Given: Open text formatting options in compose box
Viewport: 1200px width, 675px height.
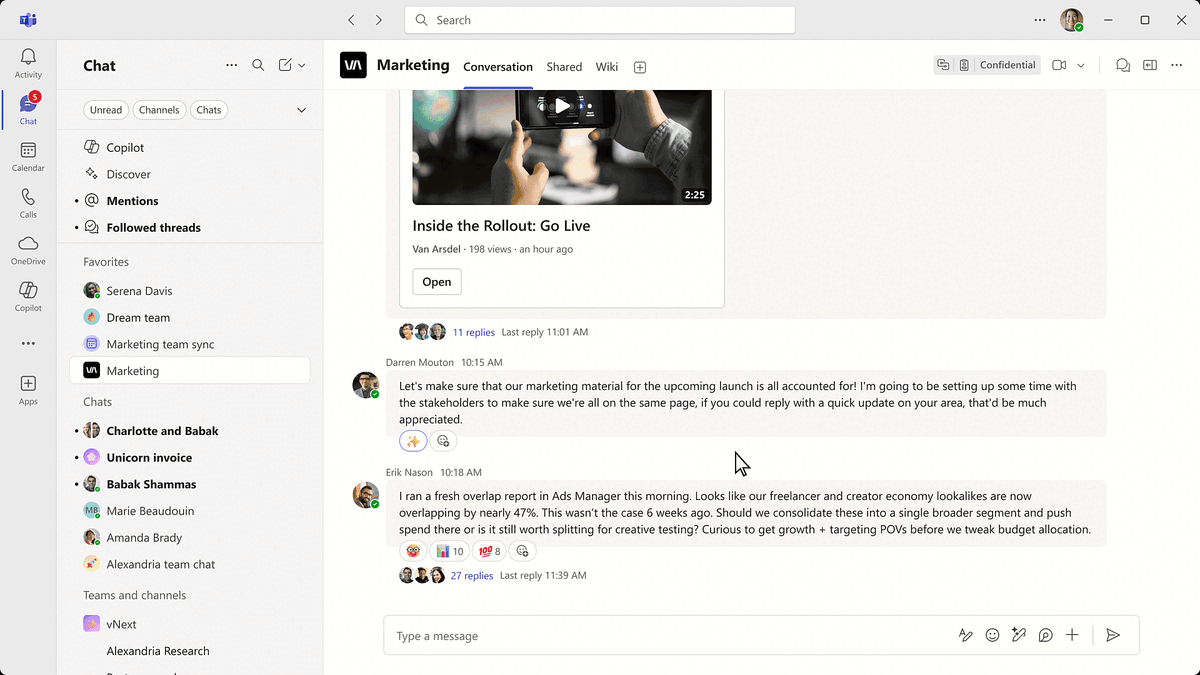Looking at the screenshot, I should [x=964, y=635].
